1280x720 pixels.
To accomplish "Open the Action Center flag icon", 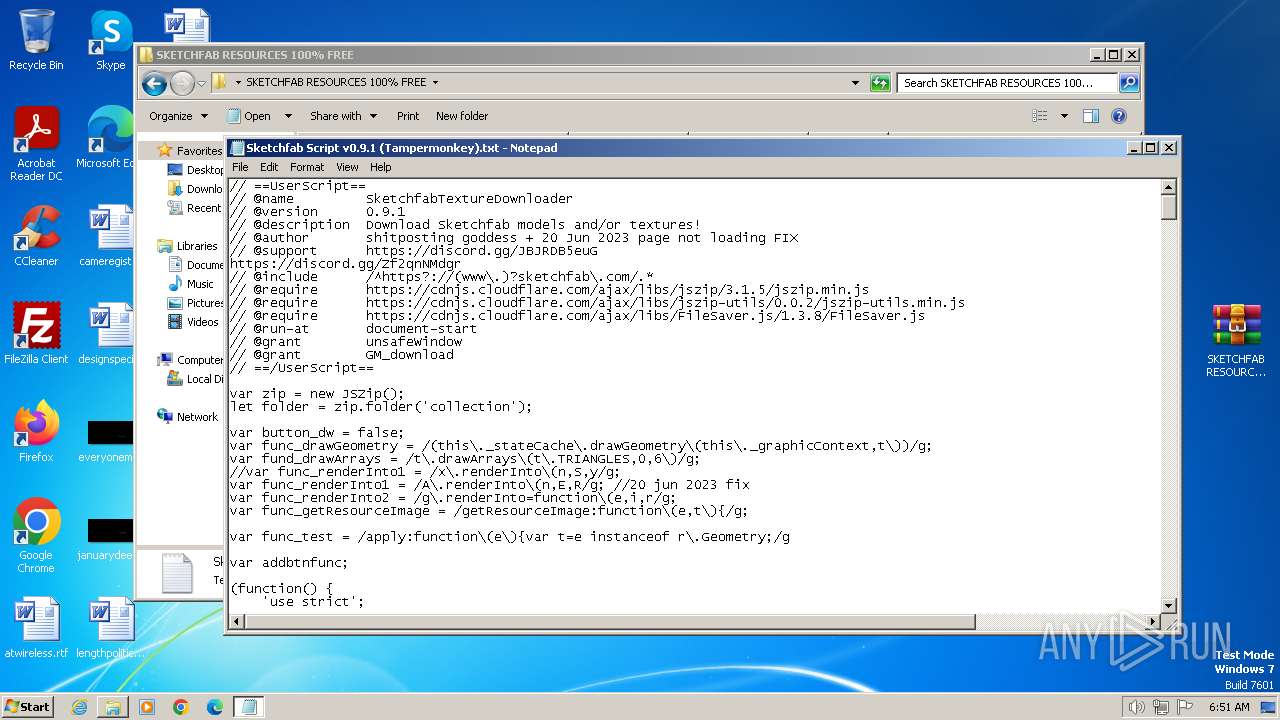I will [x=1185, y=707].
